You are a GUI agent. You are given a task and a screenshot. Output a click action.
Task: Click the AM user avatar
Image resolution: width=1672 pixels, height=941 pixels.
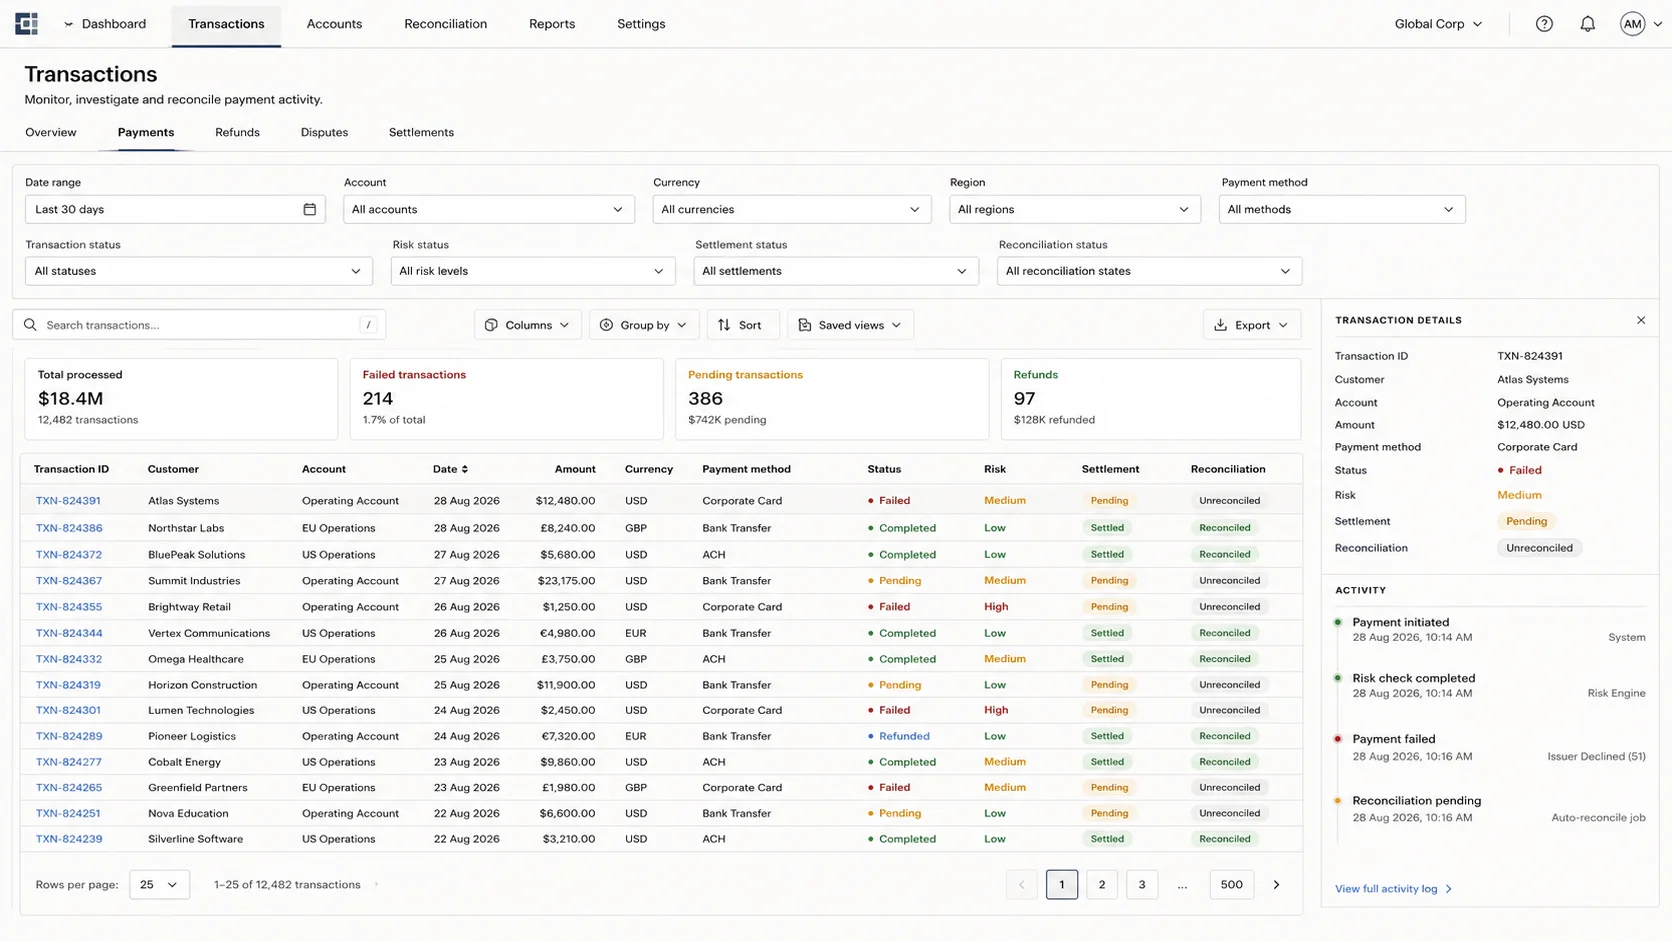coord(1632,24)
